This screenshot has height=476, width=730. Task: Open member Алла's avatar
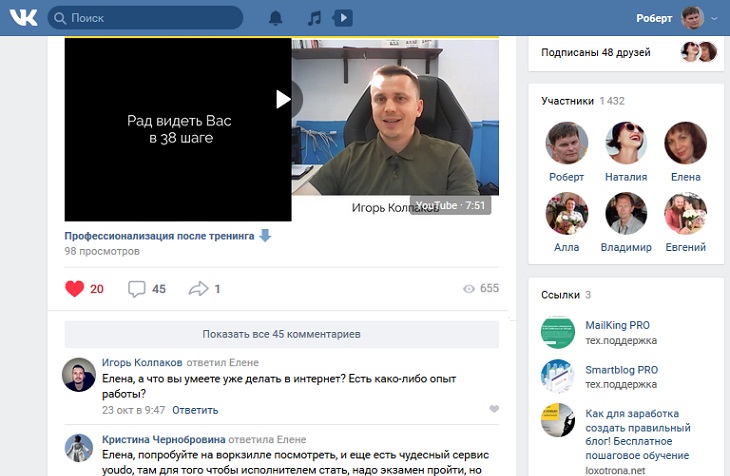[x=567, y=213]
